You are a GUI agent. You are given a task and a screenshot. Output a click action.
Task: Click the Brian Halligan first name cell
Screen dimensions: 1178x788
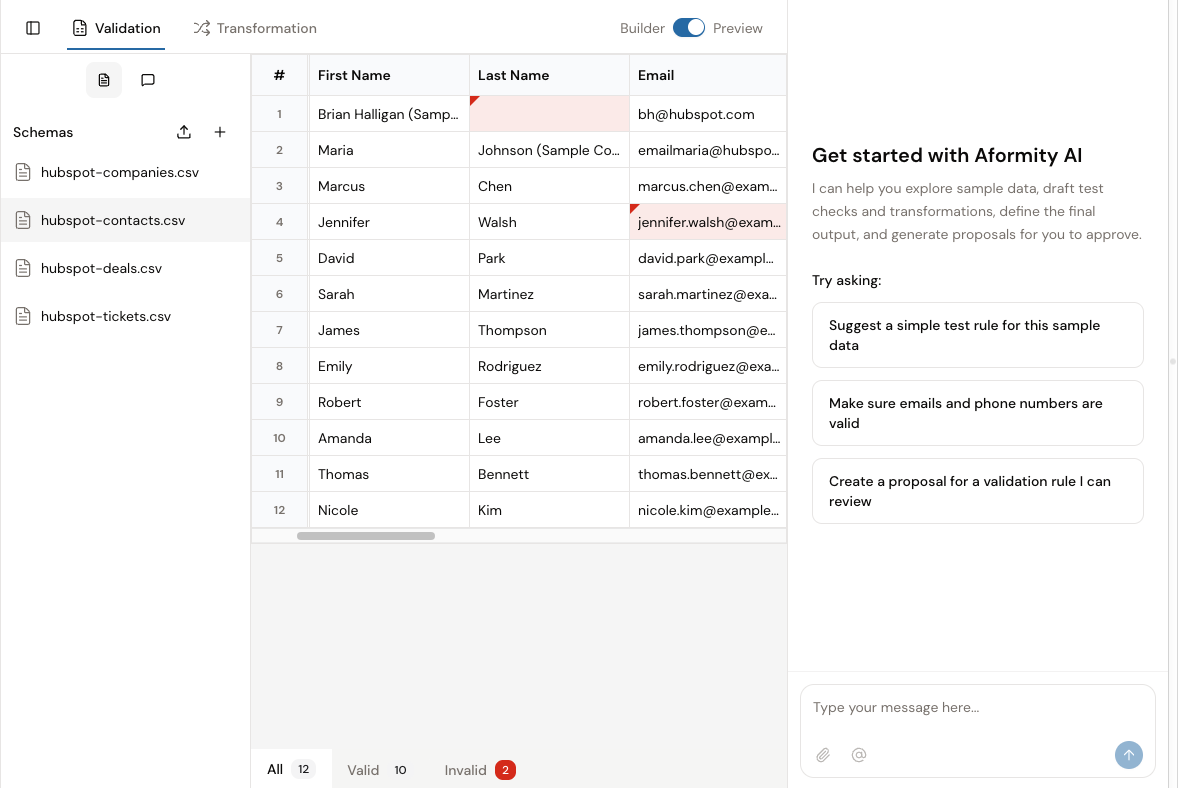[388, 114]
